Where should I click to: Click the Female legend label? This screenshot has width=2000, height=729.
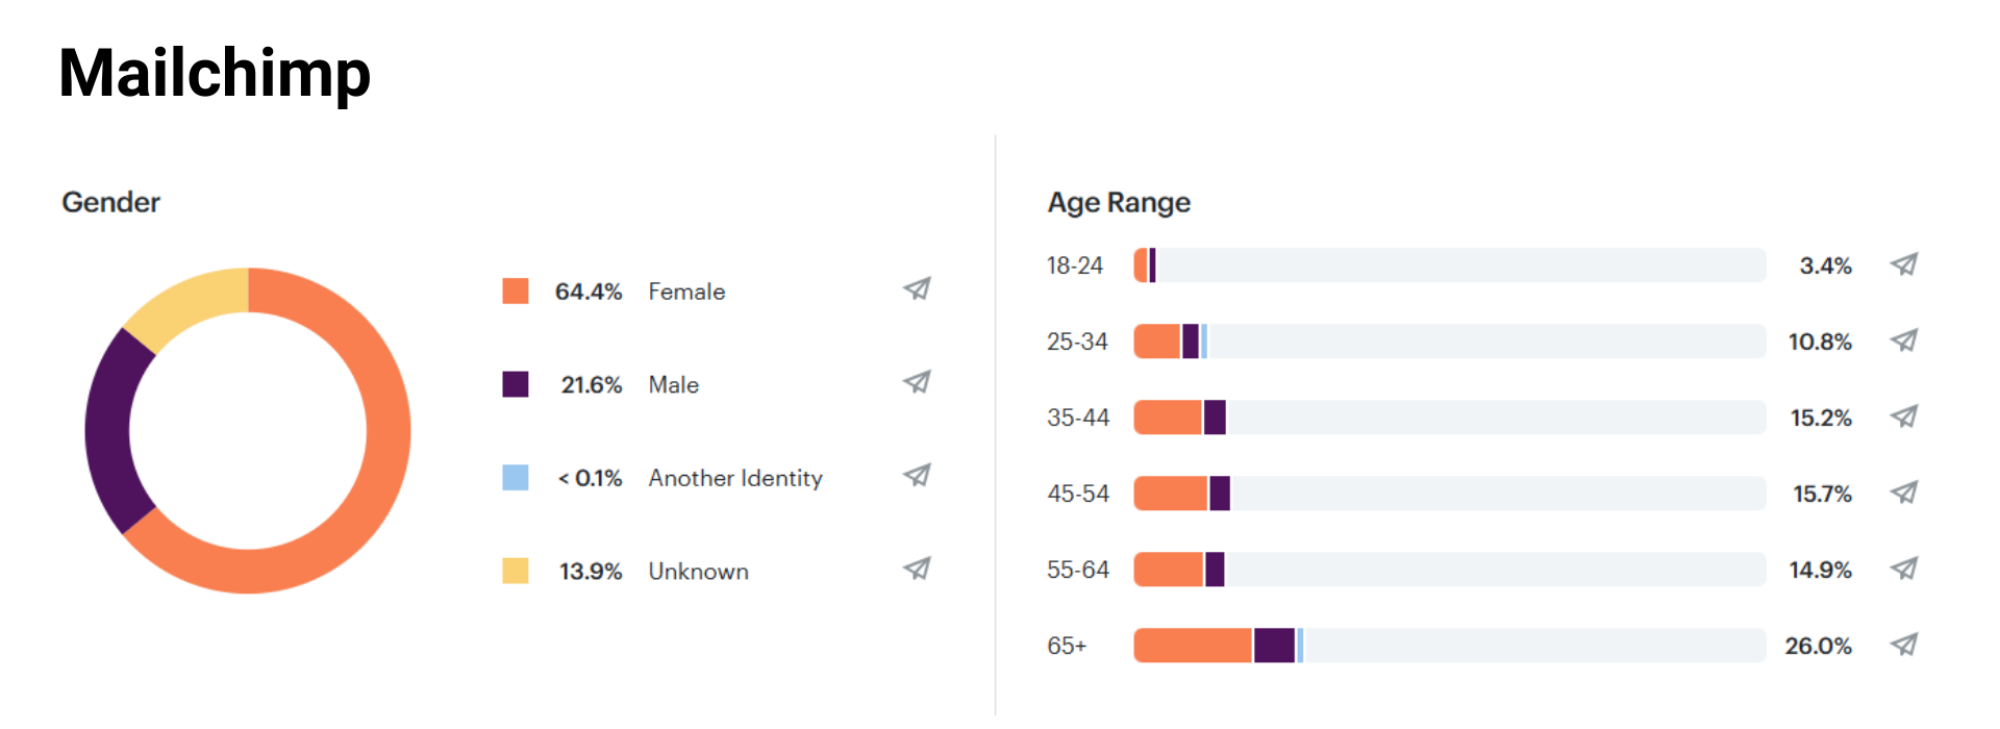686,291
